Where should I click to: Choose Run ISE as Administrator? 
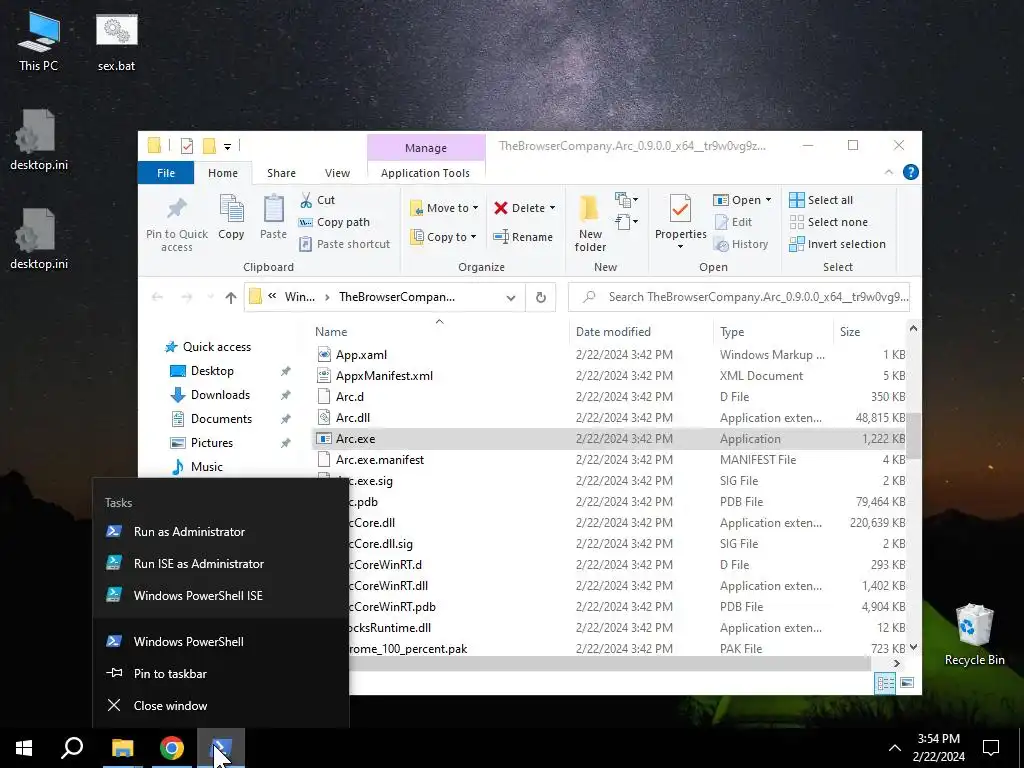pyautogui.click(x=221, y=564)
